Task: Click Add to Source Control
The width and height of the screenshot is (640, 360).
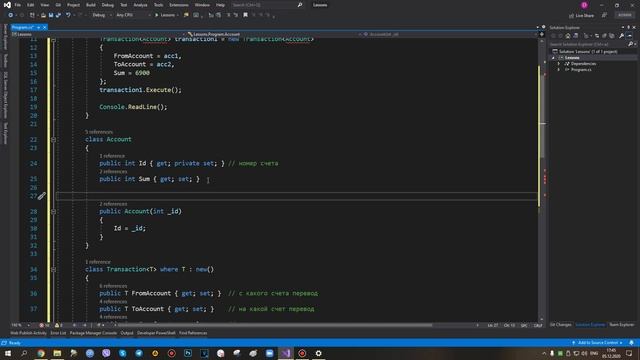Action: click(x=598, y=343)
